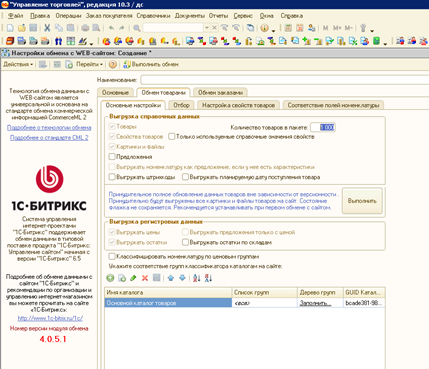Open the Сервис menu

pos(243,16)
